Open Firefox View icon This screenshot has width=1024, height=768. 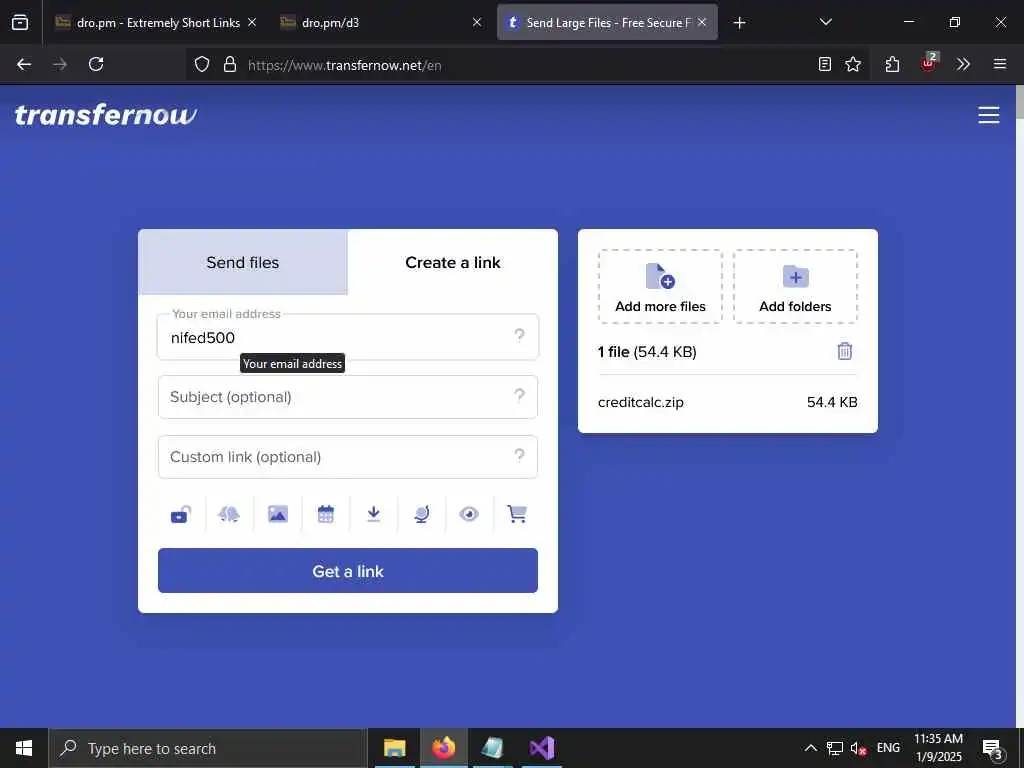[x=20, y=23]
